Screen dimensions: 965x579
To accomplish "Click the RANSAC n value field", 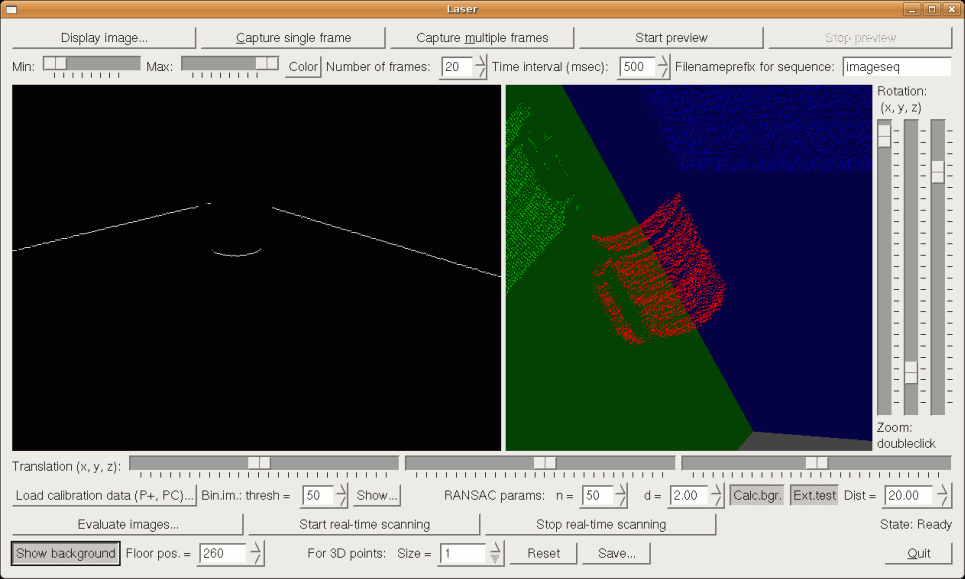I will click(597, 495).
